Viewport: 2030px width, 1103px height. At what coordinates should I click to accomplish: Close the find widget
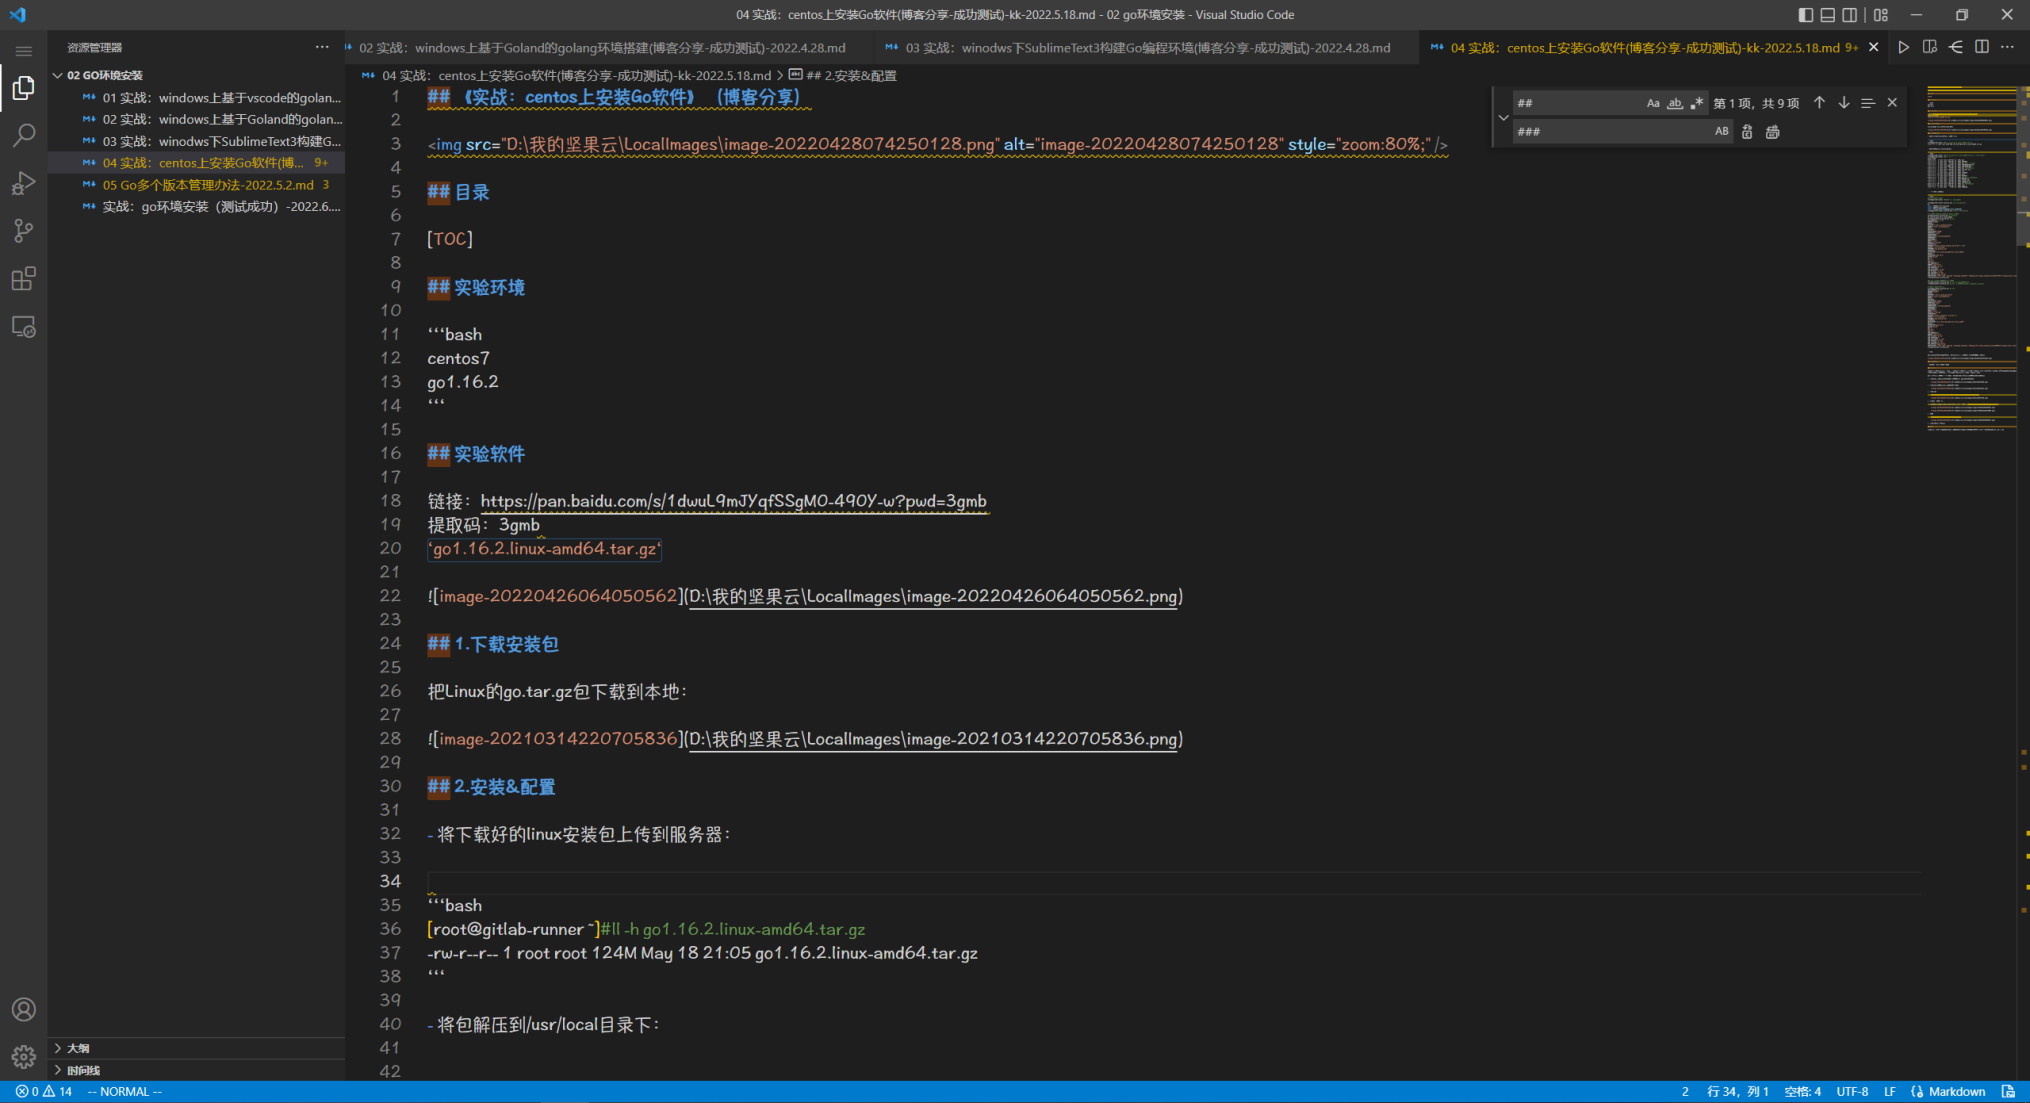tap(1892, 103)
